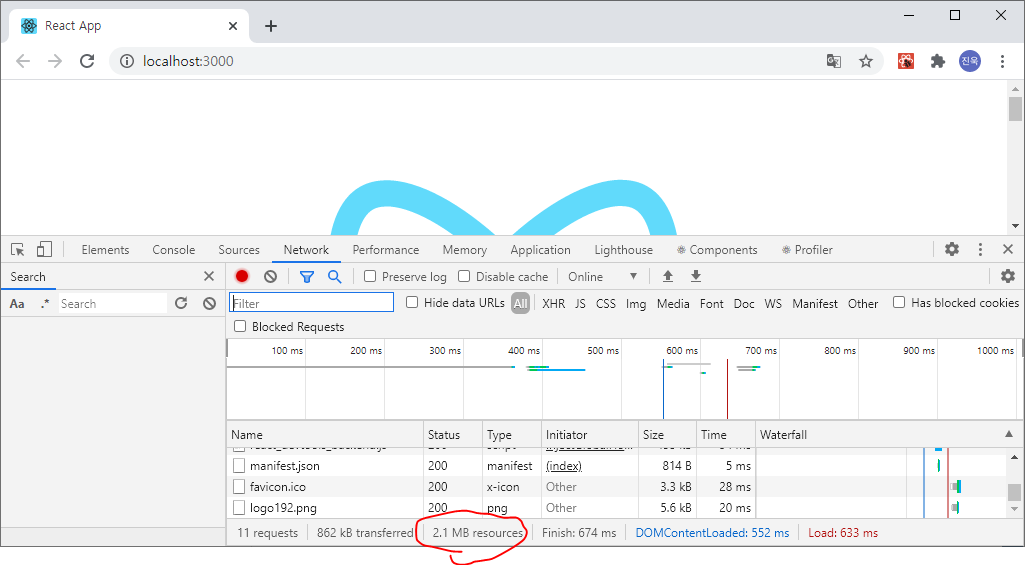Open the (index) initiator link
The width and height of the screenshot is (1025, 565).
coord(563,466)
